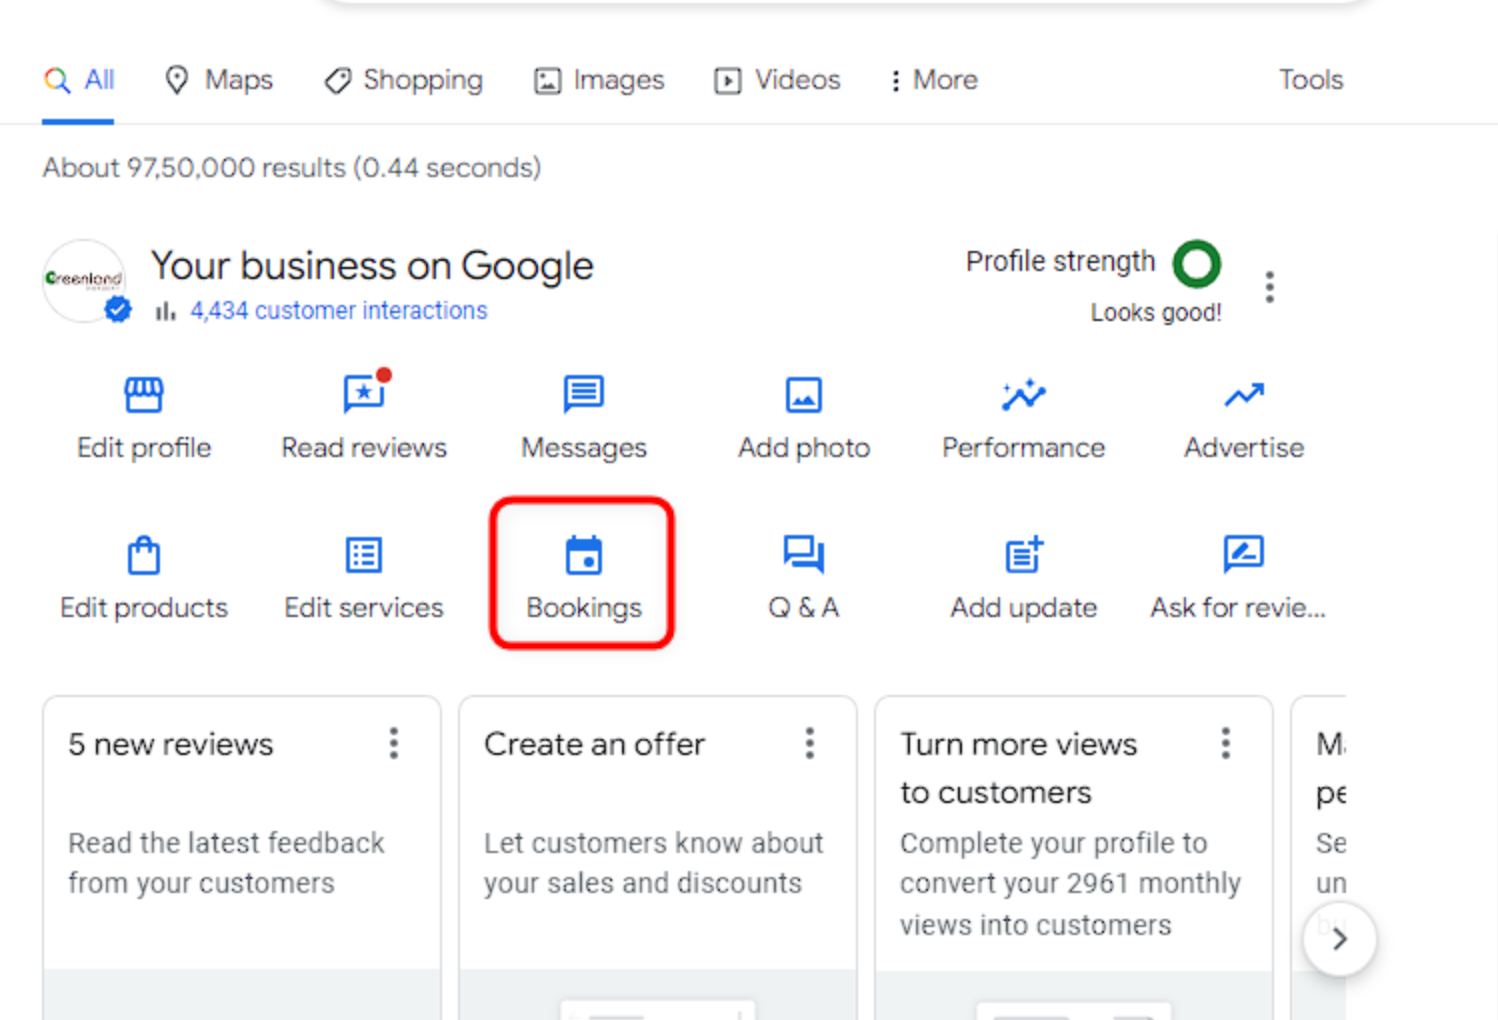Image resolution: width=1498 pixels, height=1020 pixels.
Task: Switch to the Images tab
Action: coord(599,80)
